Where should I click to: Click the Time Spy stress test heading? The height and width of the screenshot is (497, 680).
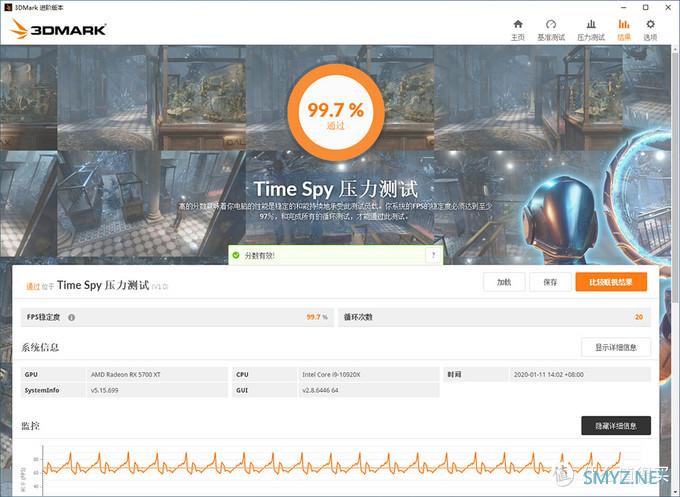(336, 190)
